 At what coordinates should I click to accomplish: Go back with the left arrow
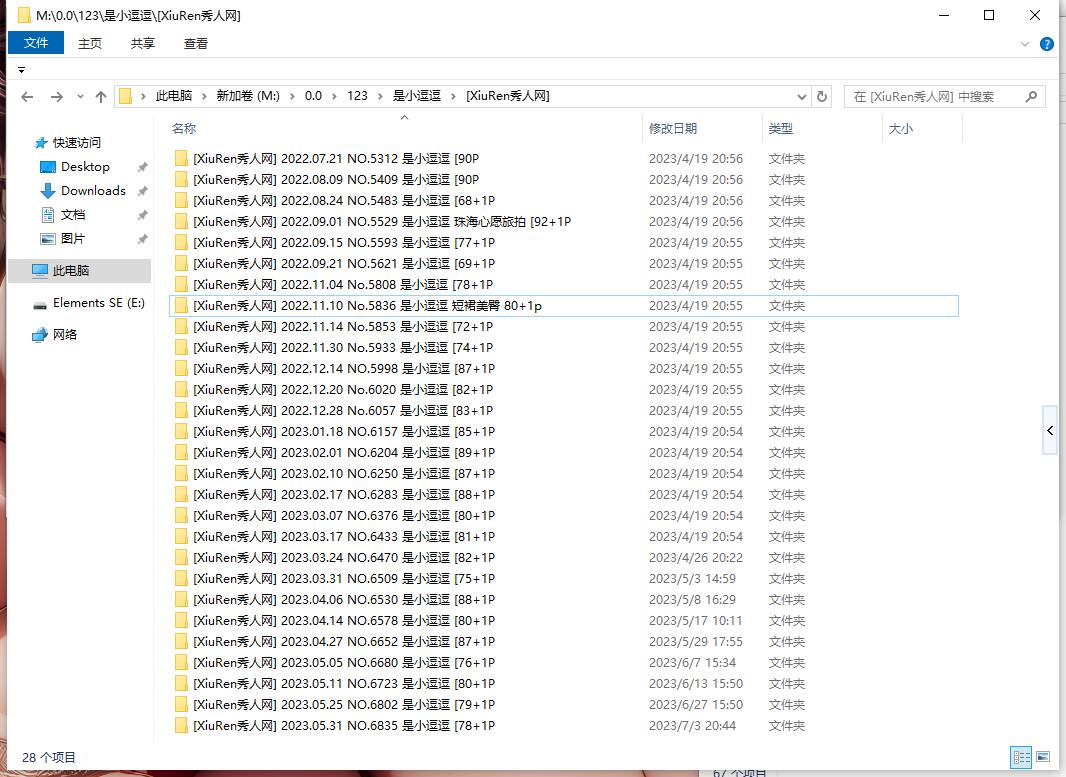point(27,97)
